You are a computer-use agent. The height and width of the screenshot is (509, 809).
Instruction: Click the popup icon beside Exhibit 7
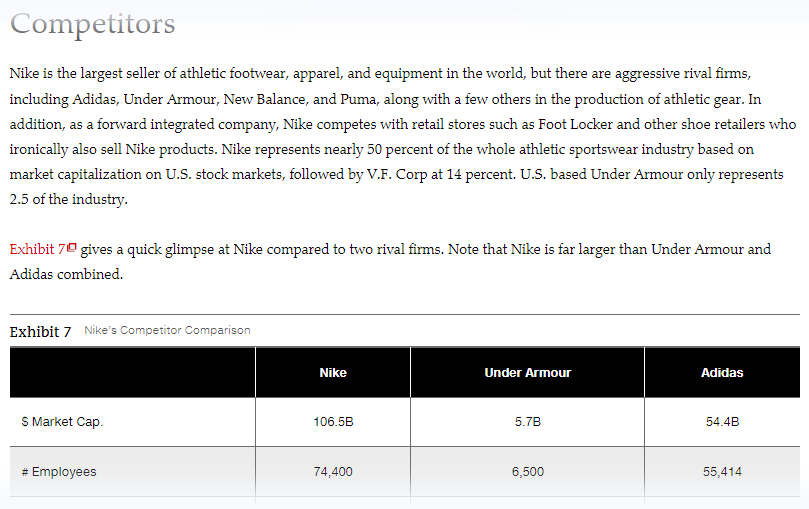tap(72, 248)
